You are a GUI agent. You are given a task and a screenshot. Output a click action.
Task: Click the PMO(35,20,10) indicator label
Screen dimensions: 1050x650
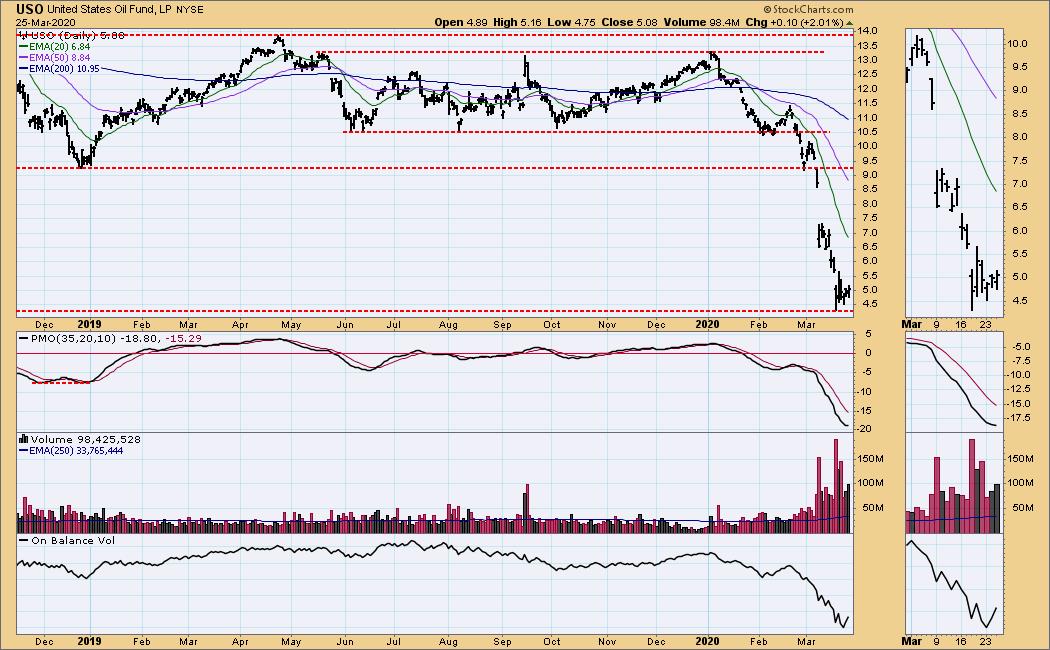pos(73,339)
